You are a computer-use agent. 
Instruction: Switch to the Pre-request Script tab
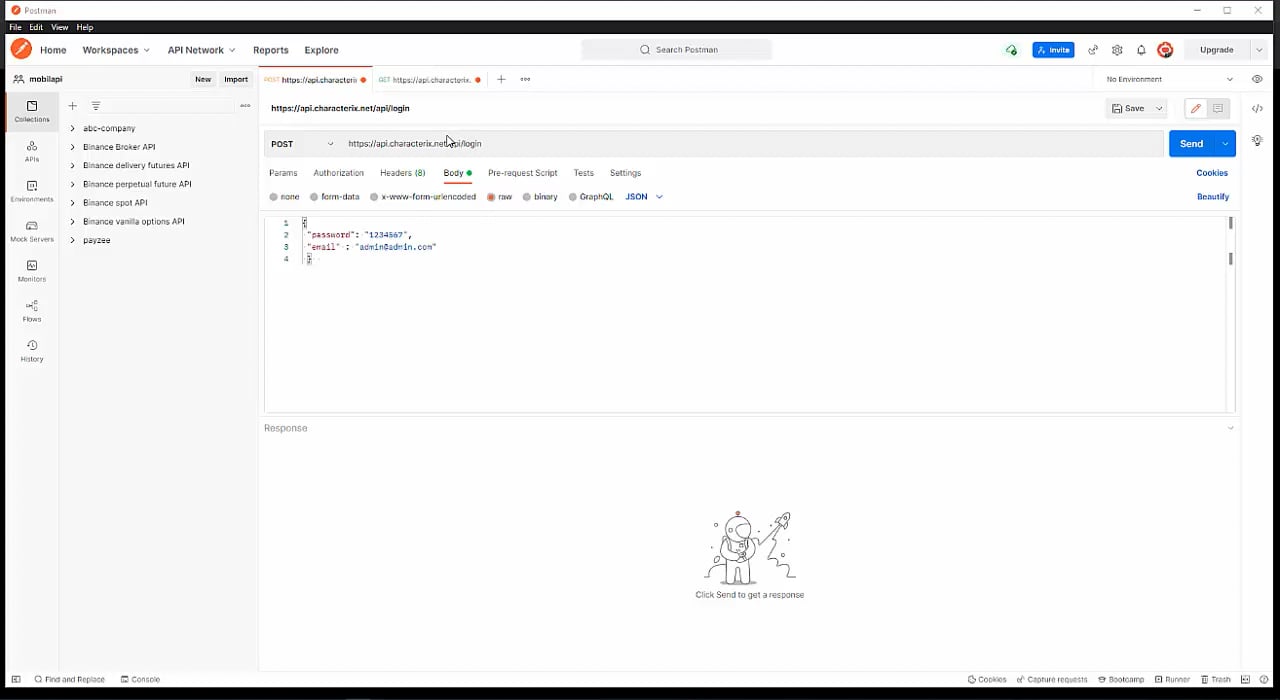(x=522, y=173)
